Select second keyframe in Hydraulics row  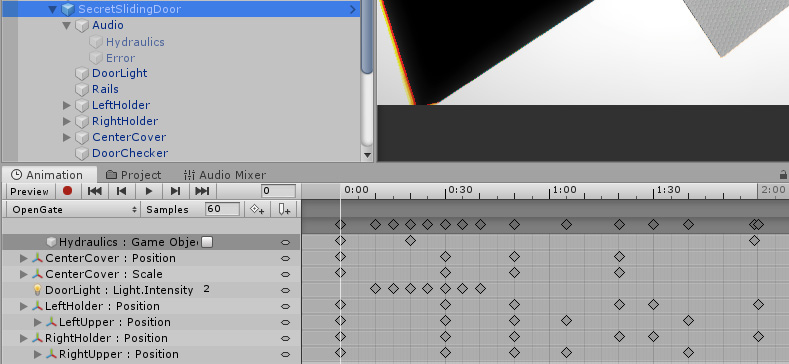point(411,241)
